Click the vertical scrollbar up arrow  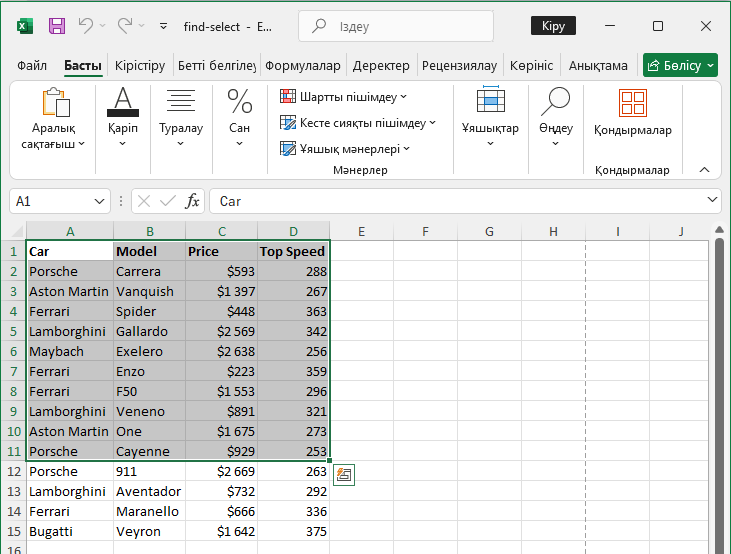coord(719,230)
